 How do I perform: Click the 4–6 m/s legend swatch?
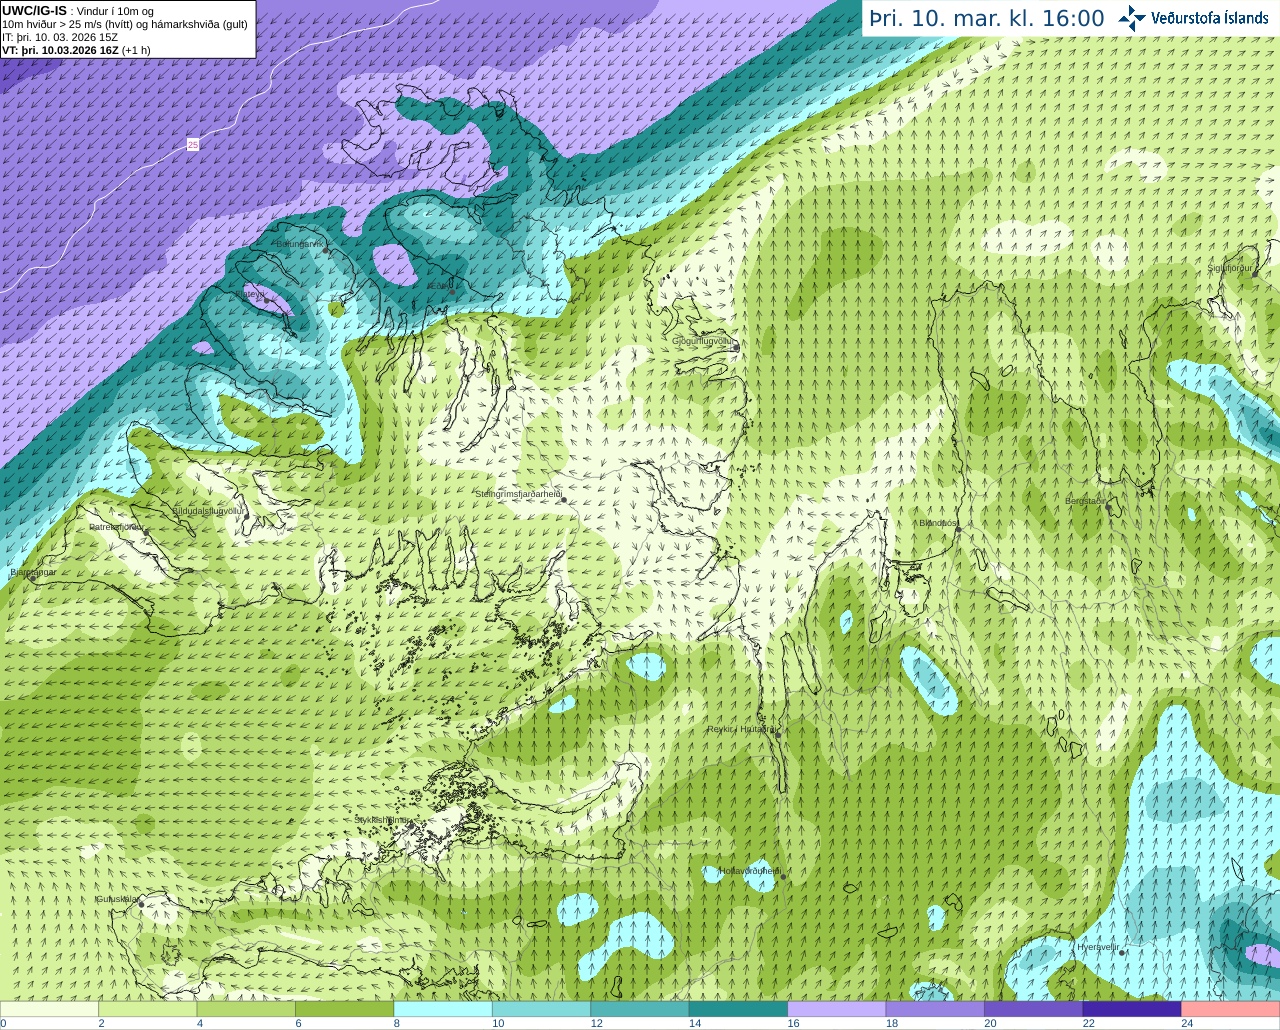click(x=246, y=1009)
